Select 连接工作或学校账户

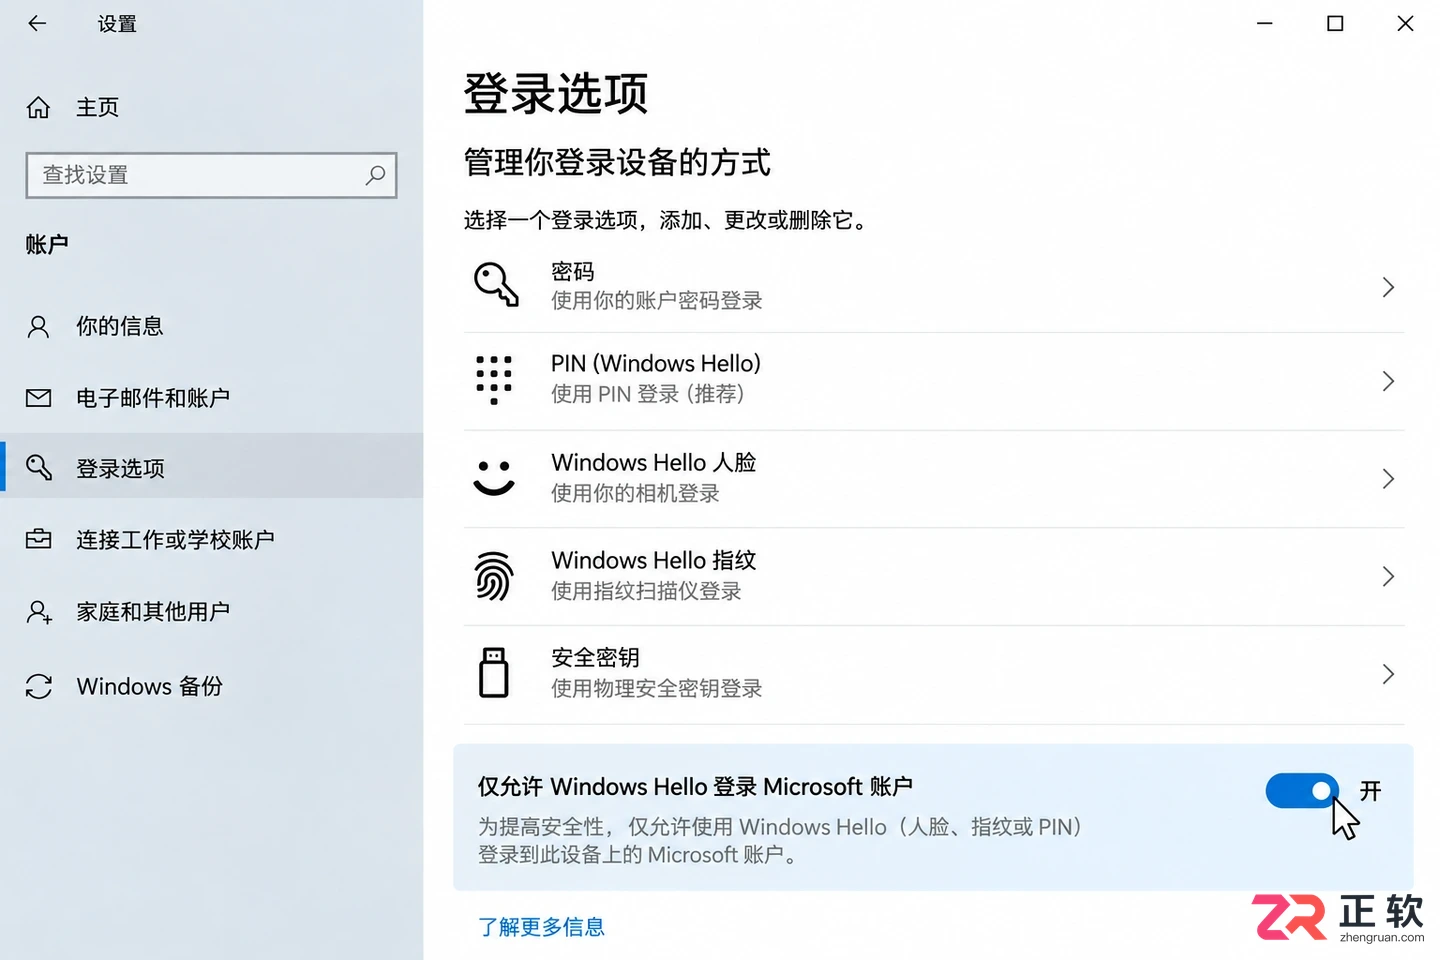tap(175, 540)
